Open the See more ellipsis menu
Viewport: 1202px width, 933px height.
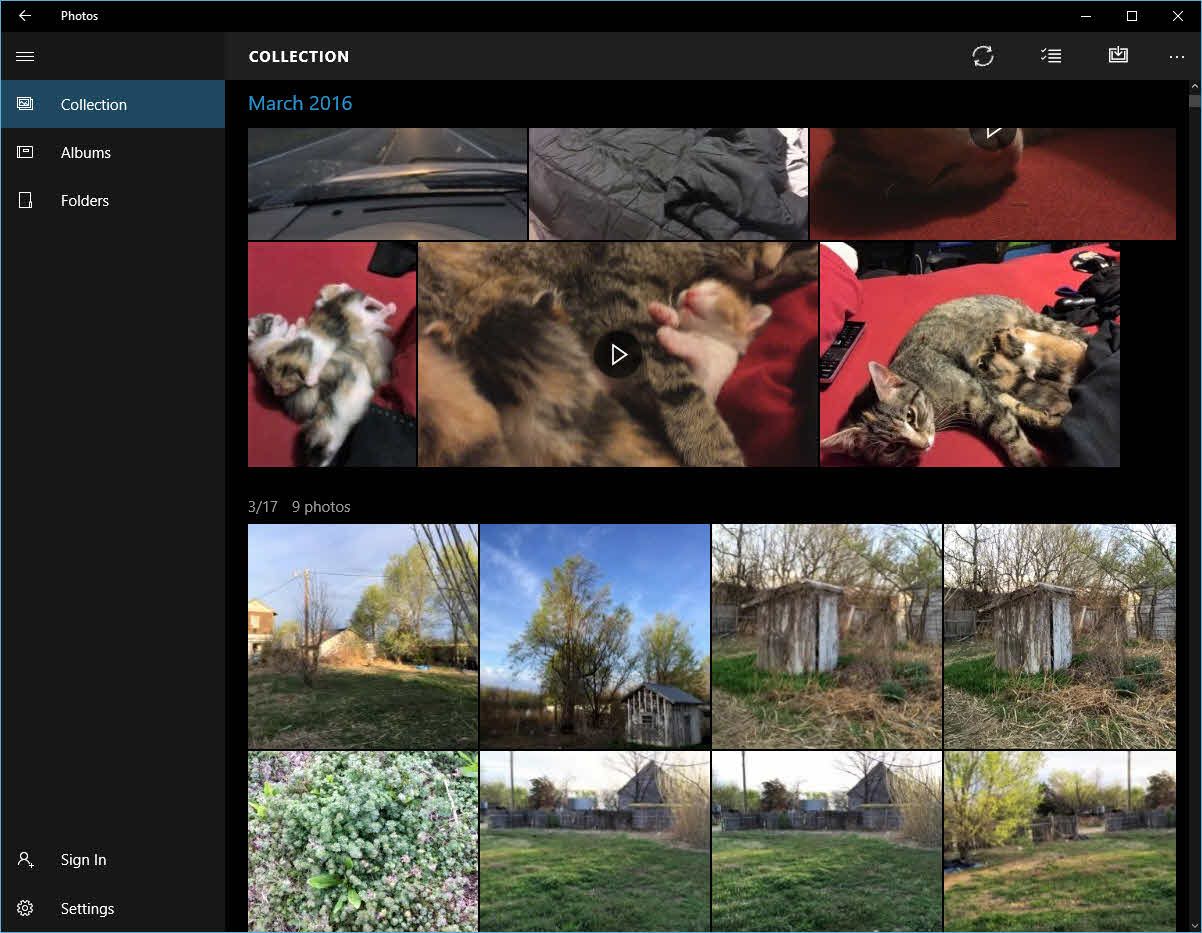(1176, 57)
